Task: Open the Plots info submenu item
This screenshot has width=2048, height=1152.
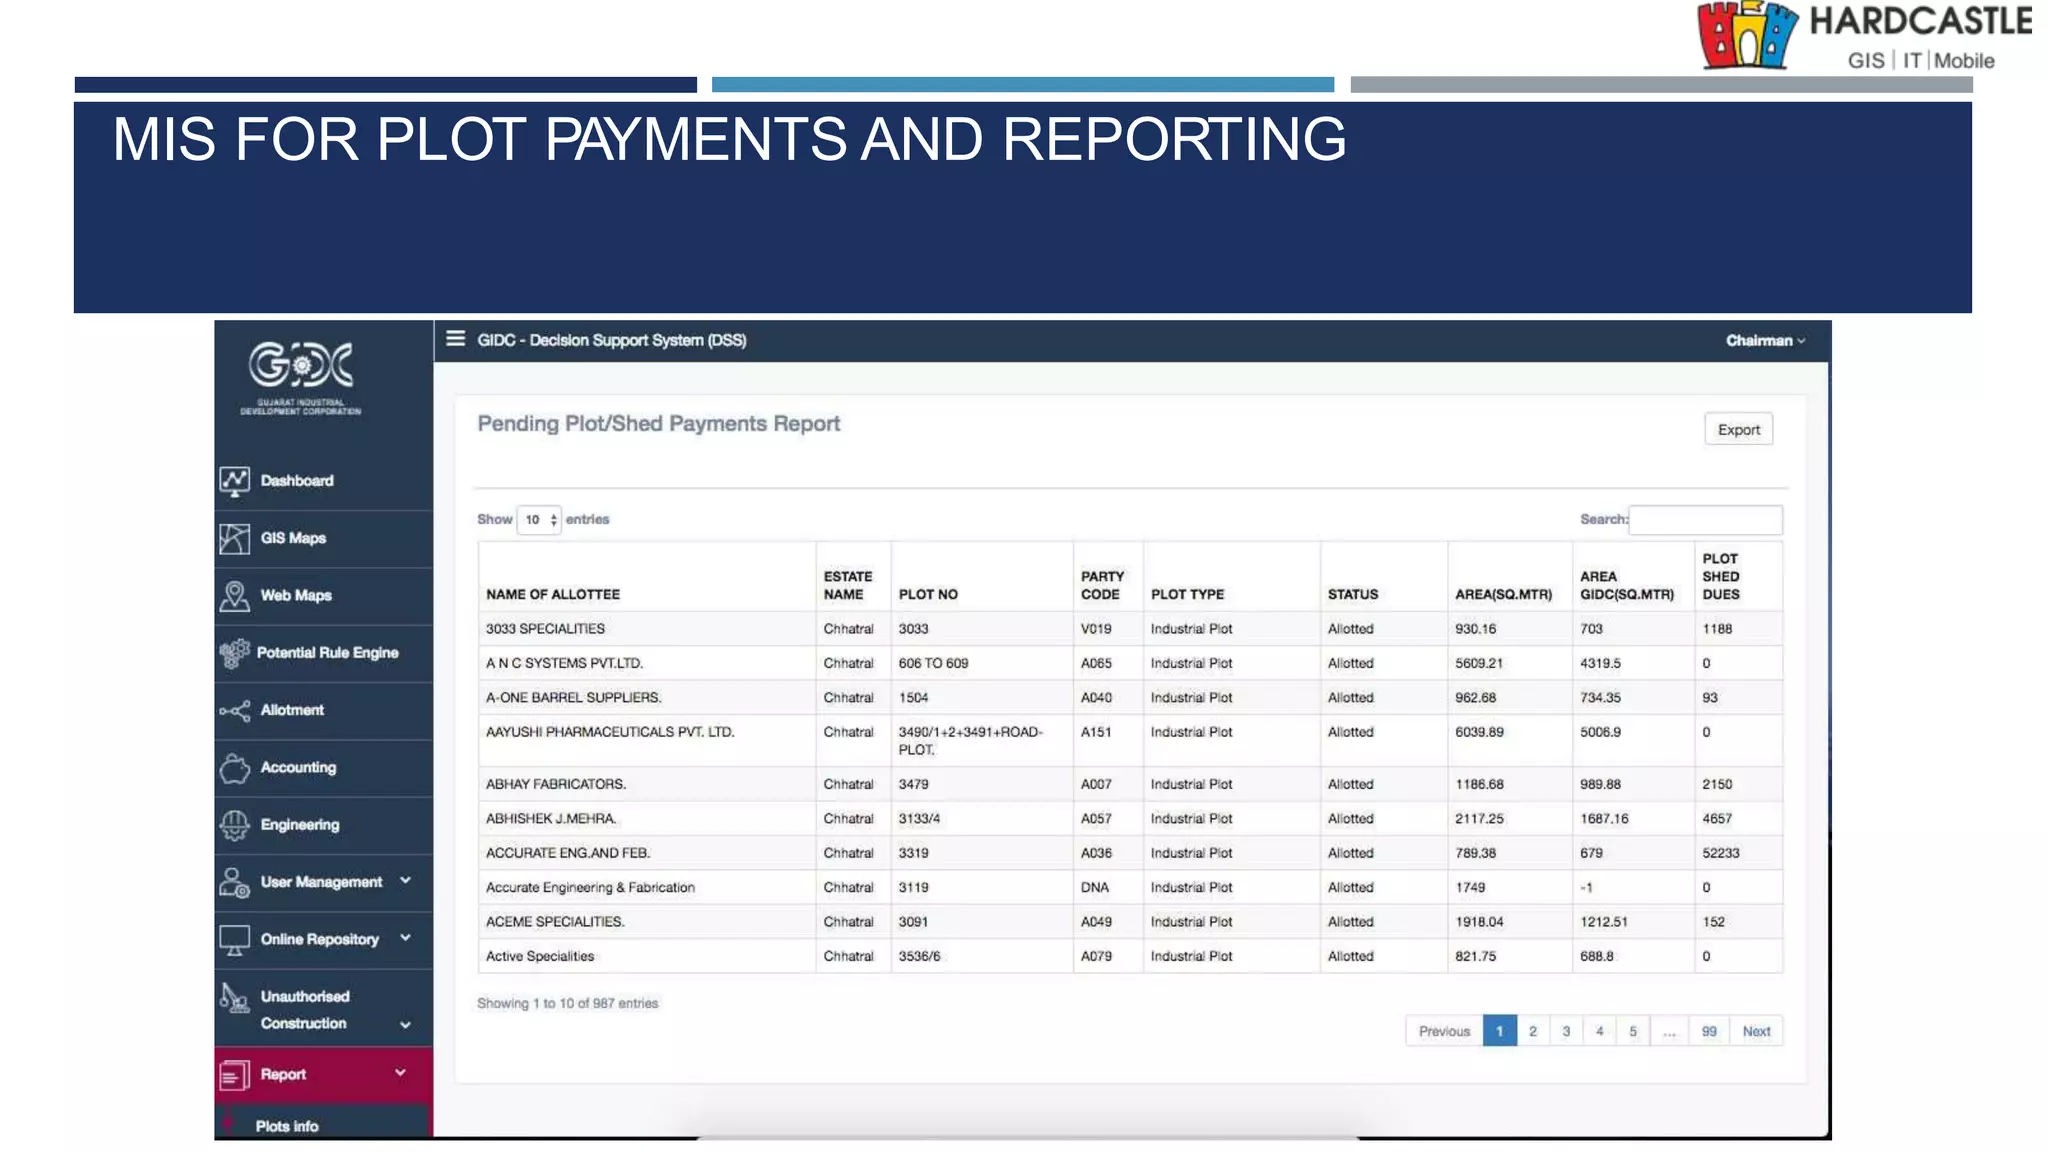Action: pyautogui.click(x=287, y=1126)
